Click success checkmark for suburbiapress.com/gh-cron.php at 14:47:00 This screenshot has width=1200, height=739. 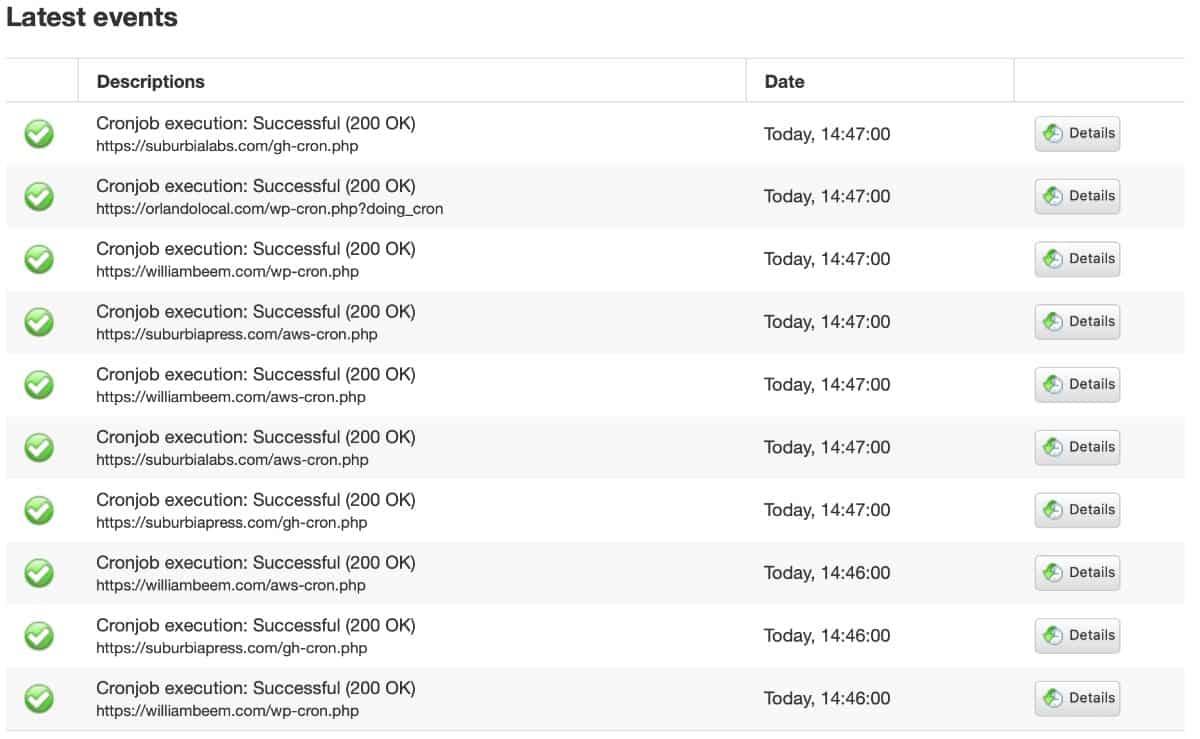39,510
